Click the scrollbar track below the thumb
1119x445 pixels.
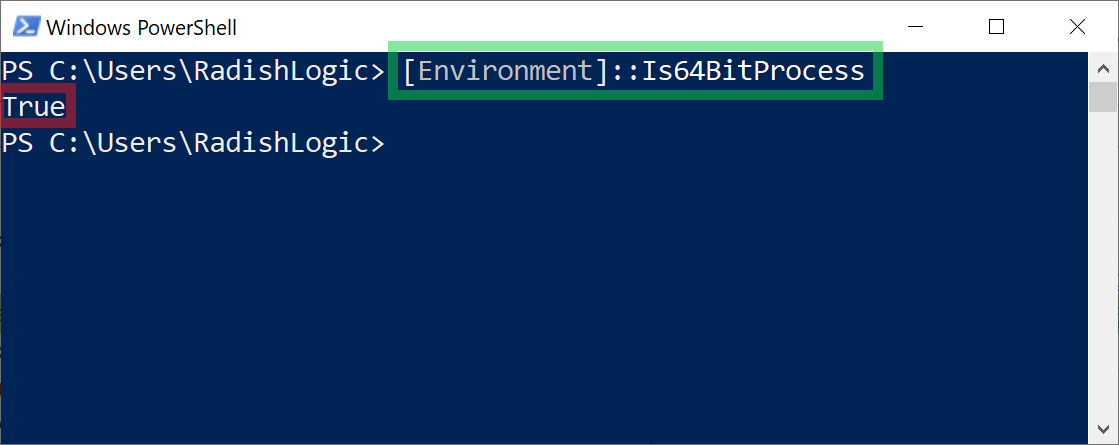1103,264
